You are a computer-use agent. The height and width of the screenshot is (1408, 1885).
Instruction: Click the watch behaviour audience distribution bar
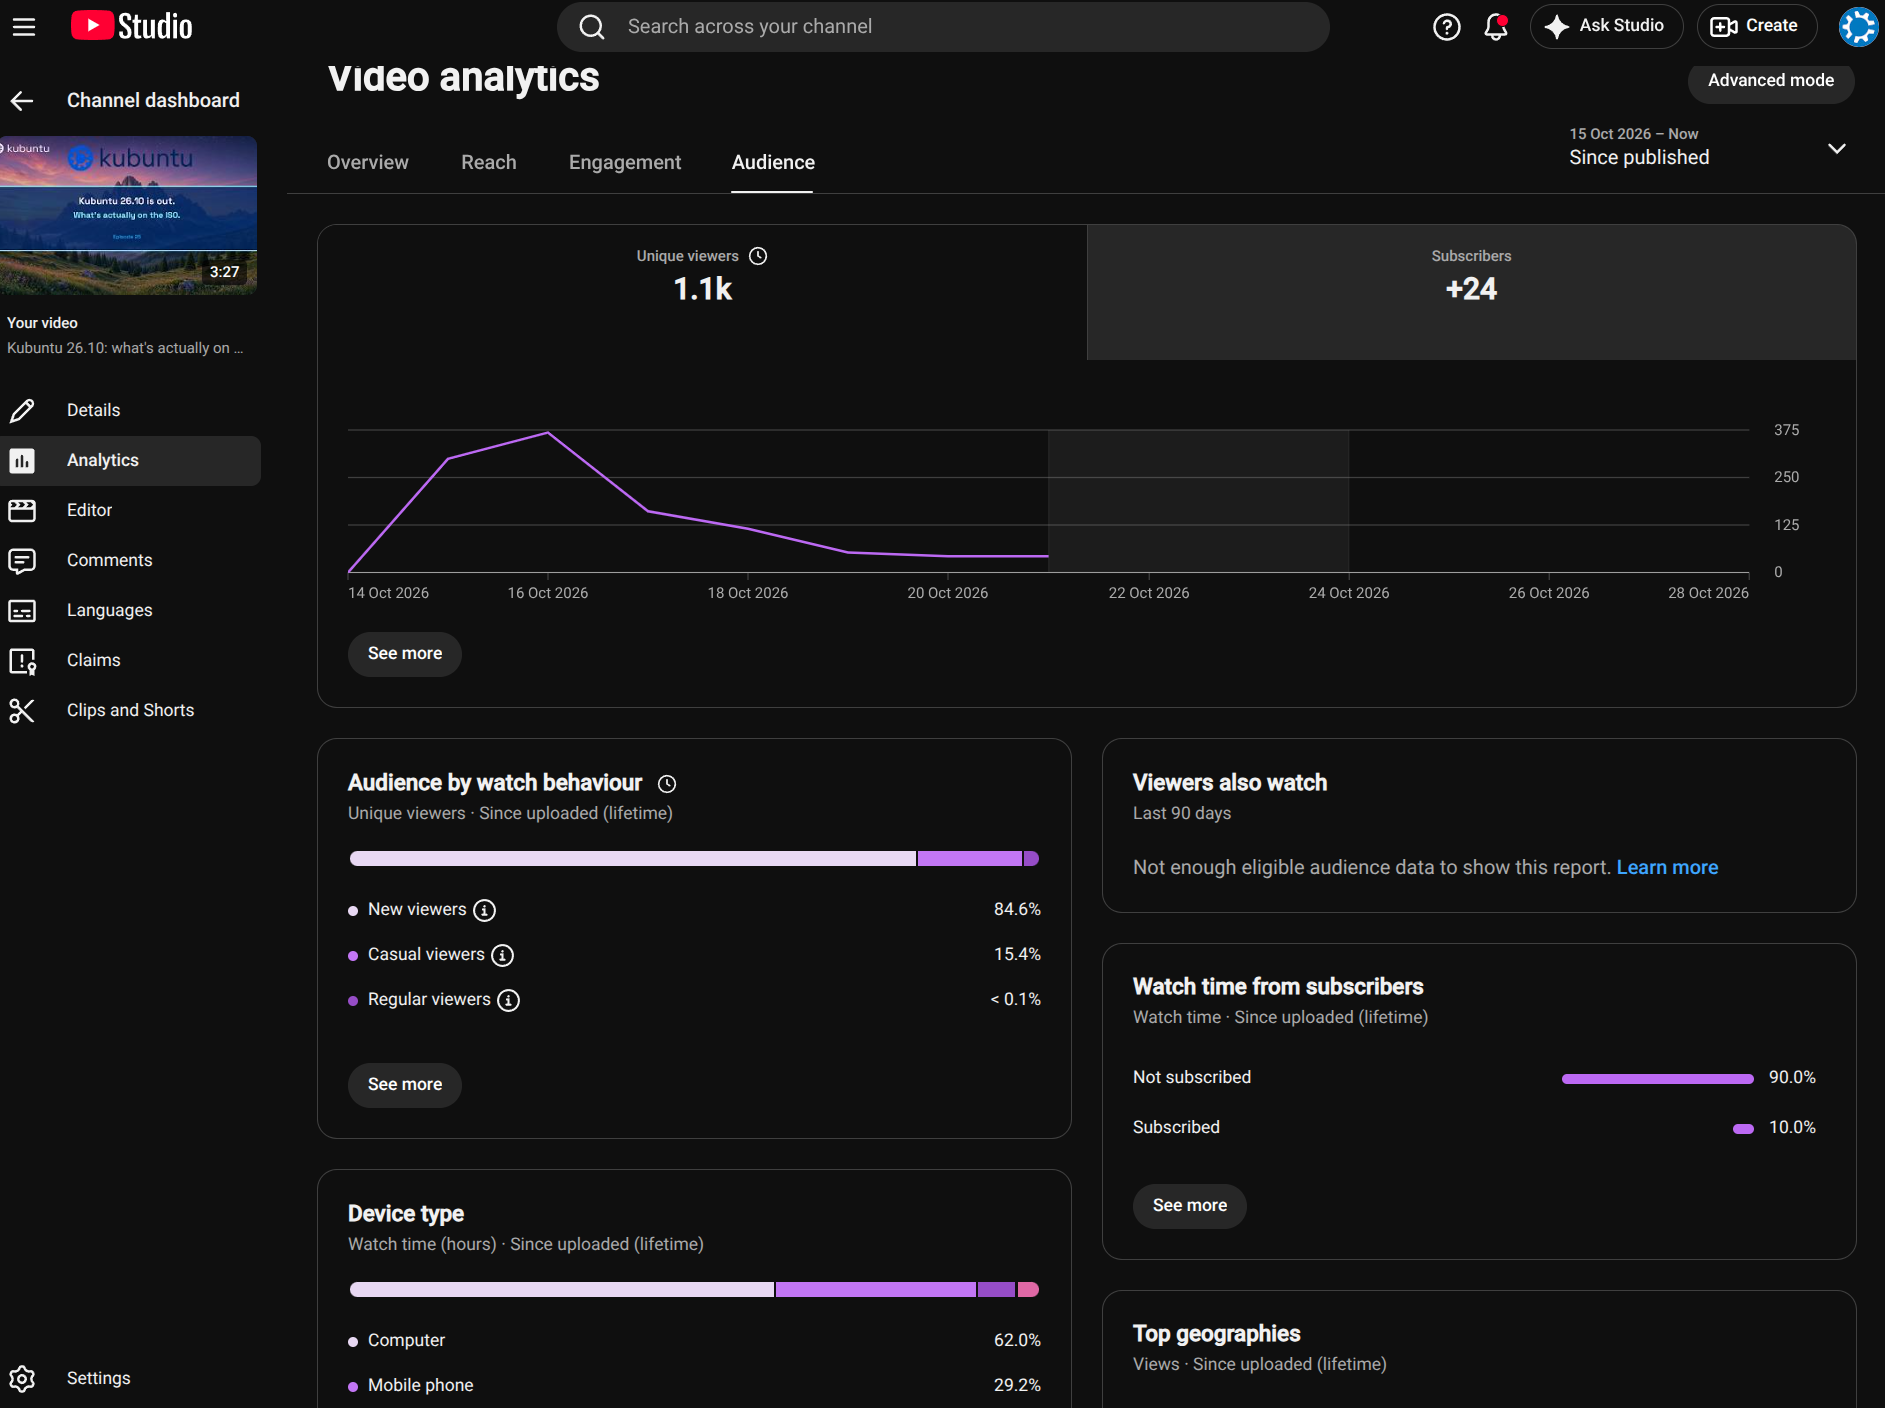(x=694, y=859)
